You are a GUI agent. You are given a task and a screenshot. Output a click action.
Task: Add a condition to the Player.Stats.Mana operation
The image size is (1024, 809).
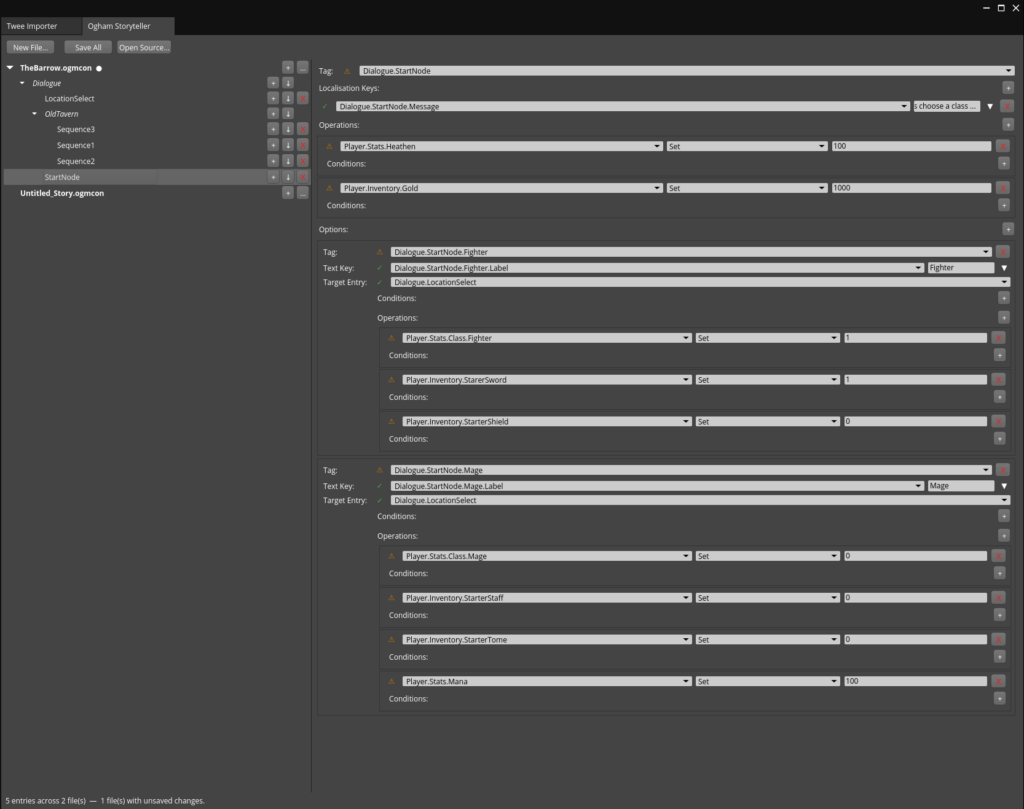point(999,699)
